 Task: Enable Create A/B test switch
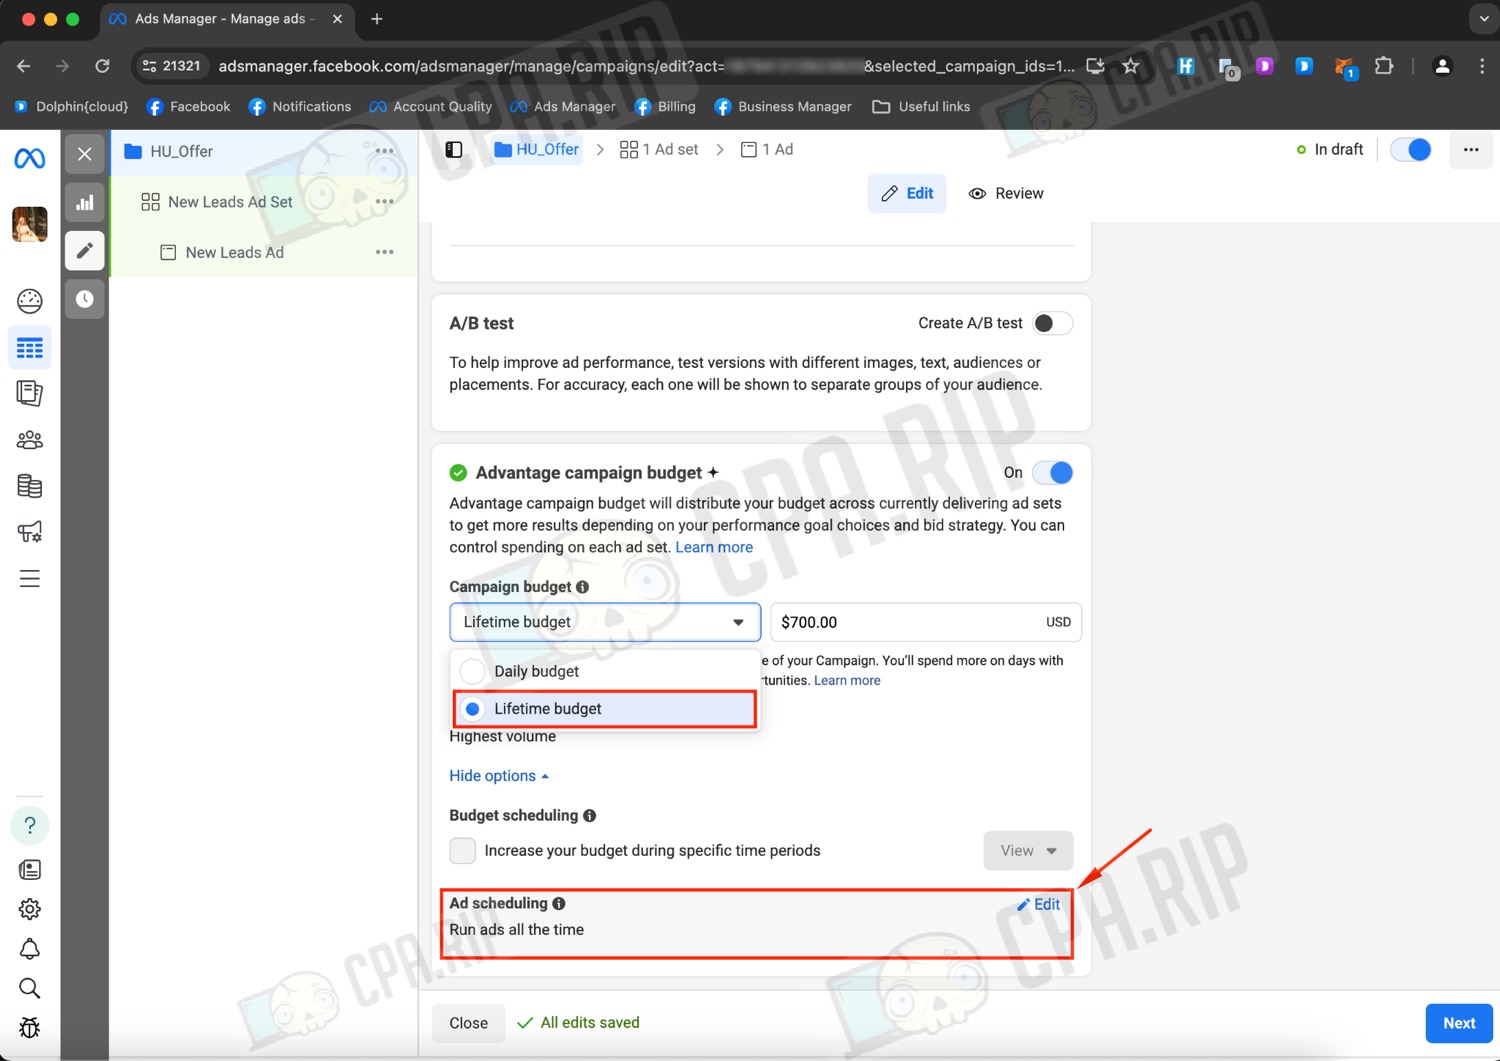pos(1052,323)
